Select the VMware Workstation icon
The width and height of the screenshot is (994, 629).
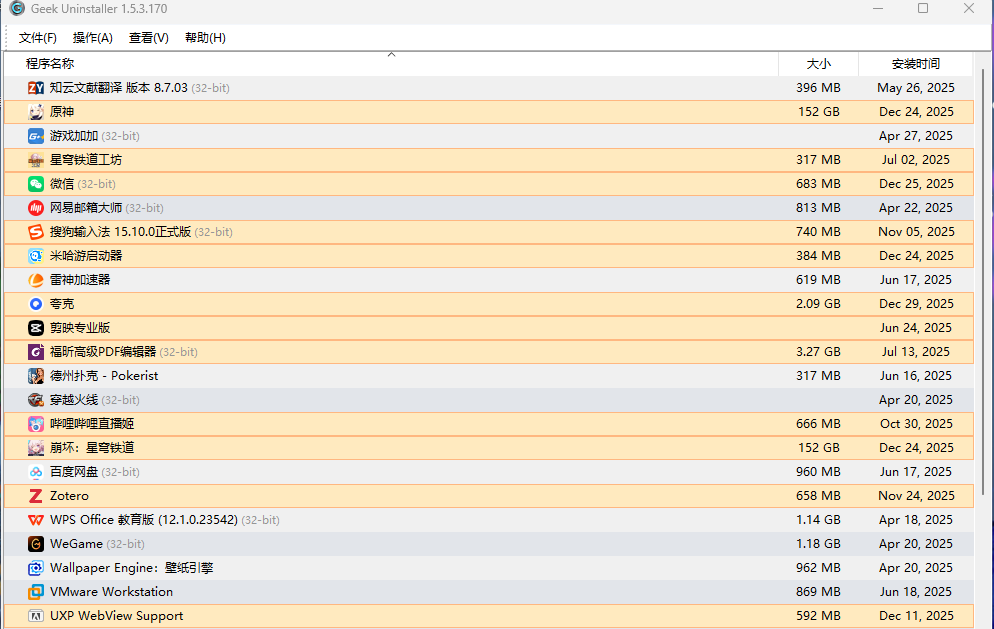pyautogui.click(x=36, y=592)
